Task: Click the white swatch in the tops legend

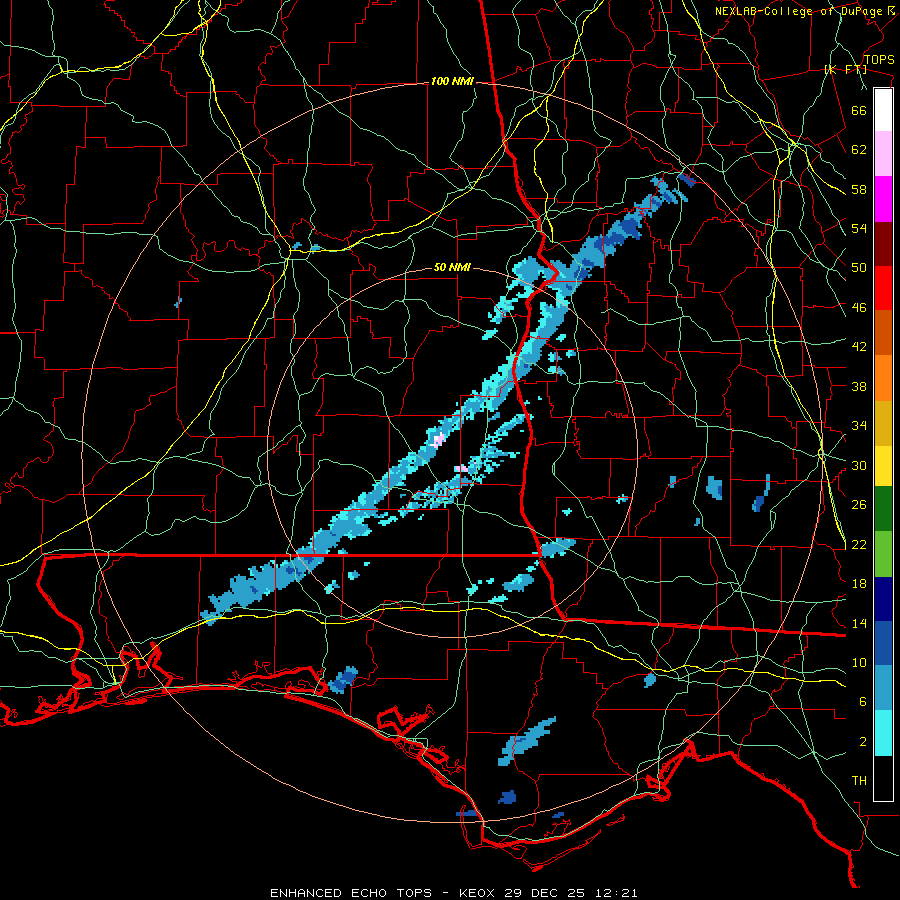Action: pyautogui.click(x=883, y=110)
